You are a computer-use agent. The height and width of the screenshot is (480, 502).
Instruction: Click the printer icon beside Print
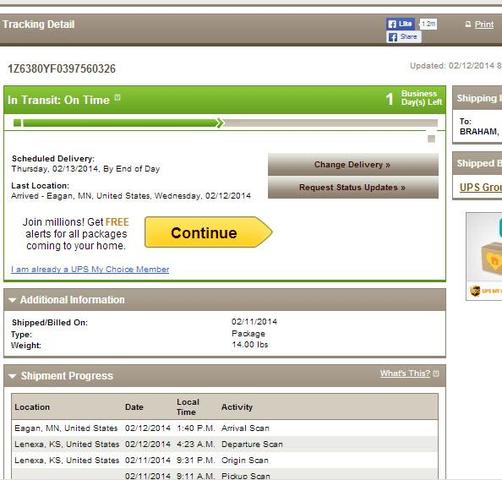(x=468, y=24)
